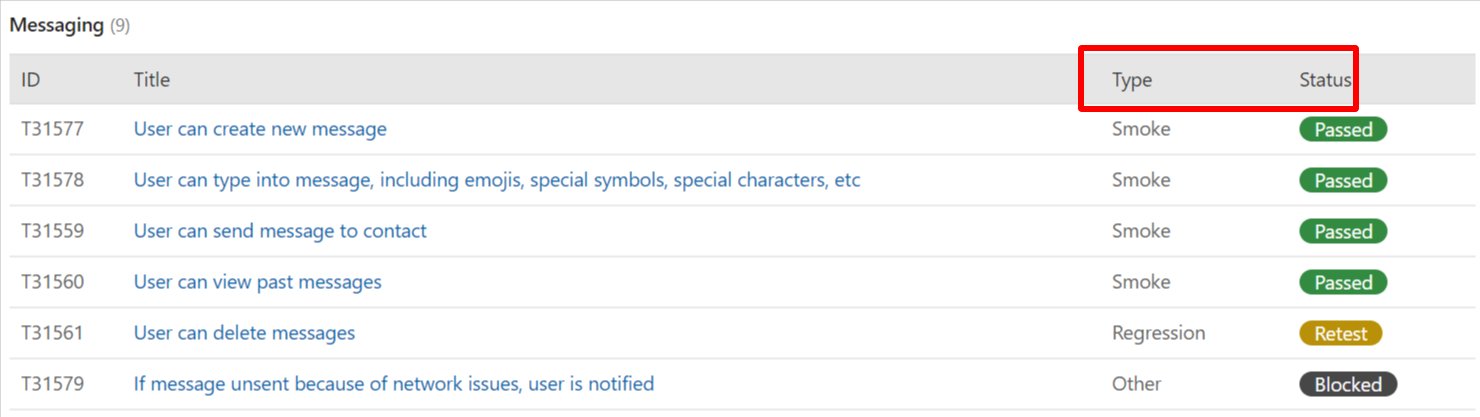The image size is (1480, 417).
Task: Sort by the Status column header
Action: pyautogui.click(x=1324, y=80)
